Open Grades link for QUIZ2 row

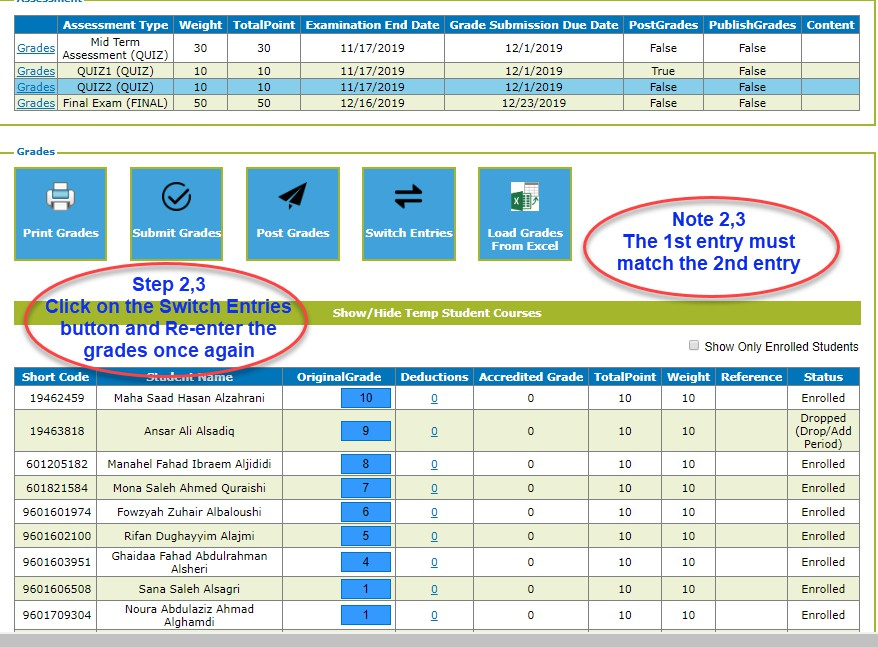(x=36, y=87)
